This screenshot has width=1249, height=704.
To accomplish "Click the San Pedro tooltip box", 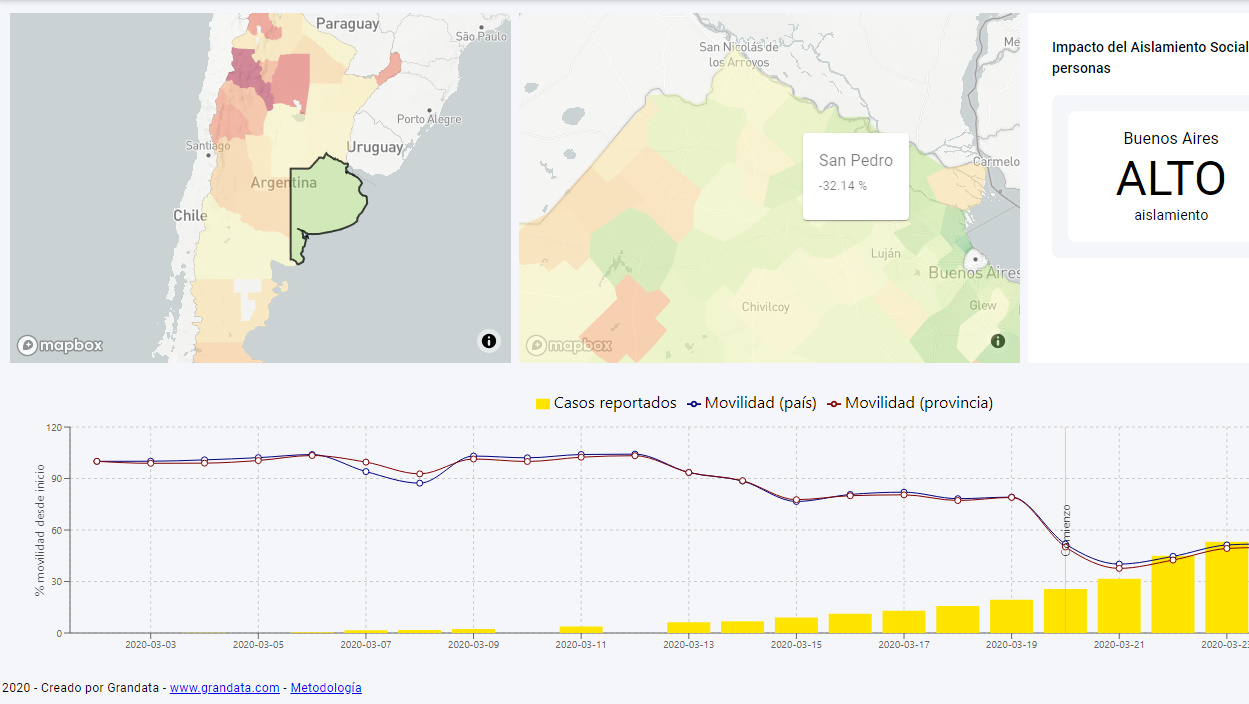I will pos(855,176).
